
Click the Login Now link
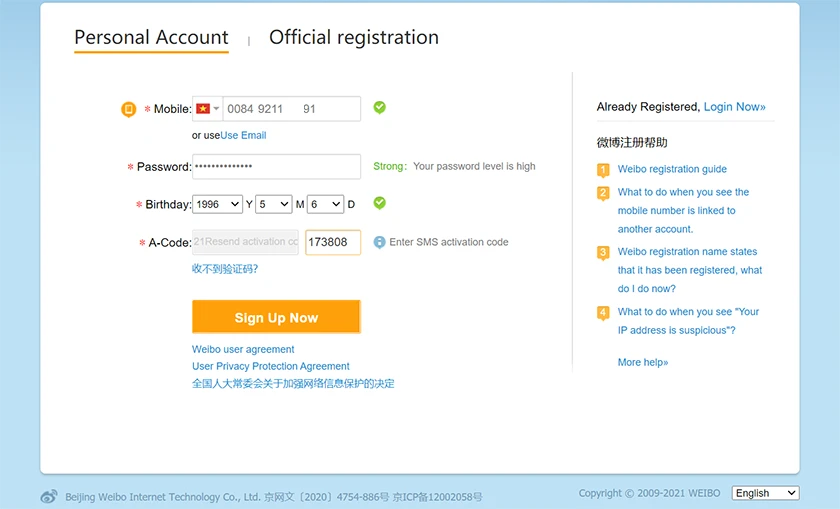point(734,107)
